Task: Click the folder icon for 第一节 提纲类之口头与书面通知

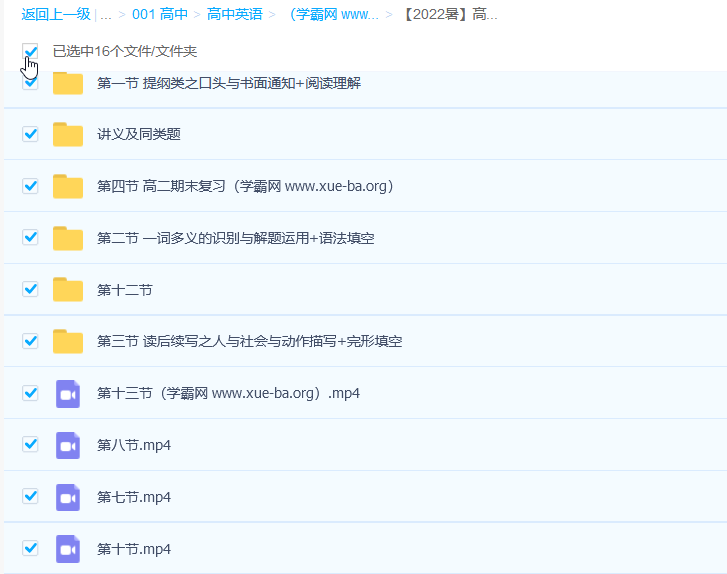Action: tap(68, 83)
